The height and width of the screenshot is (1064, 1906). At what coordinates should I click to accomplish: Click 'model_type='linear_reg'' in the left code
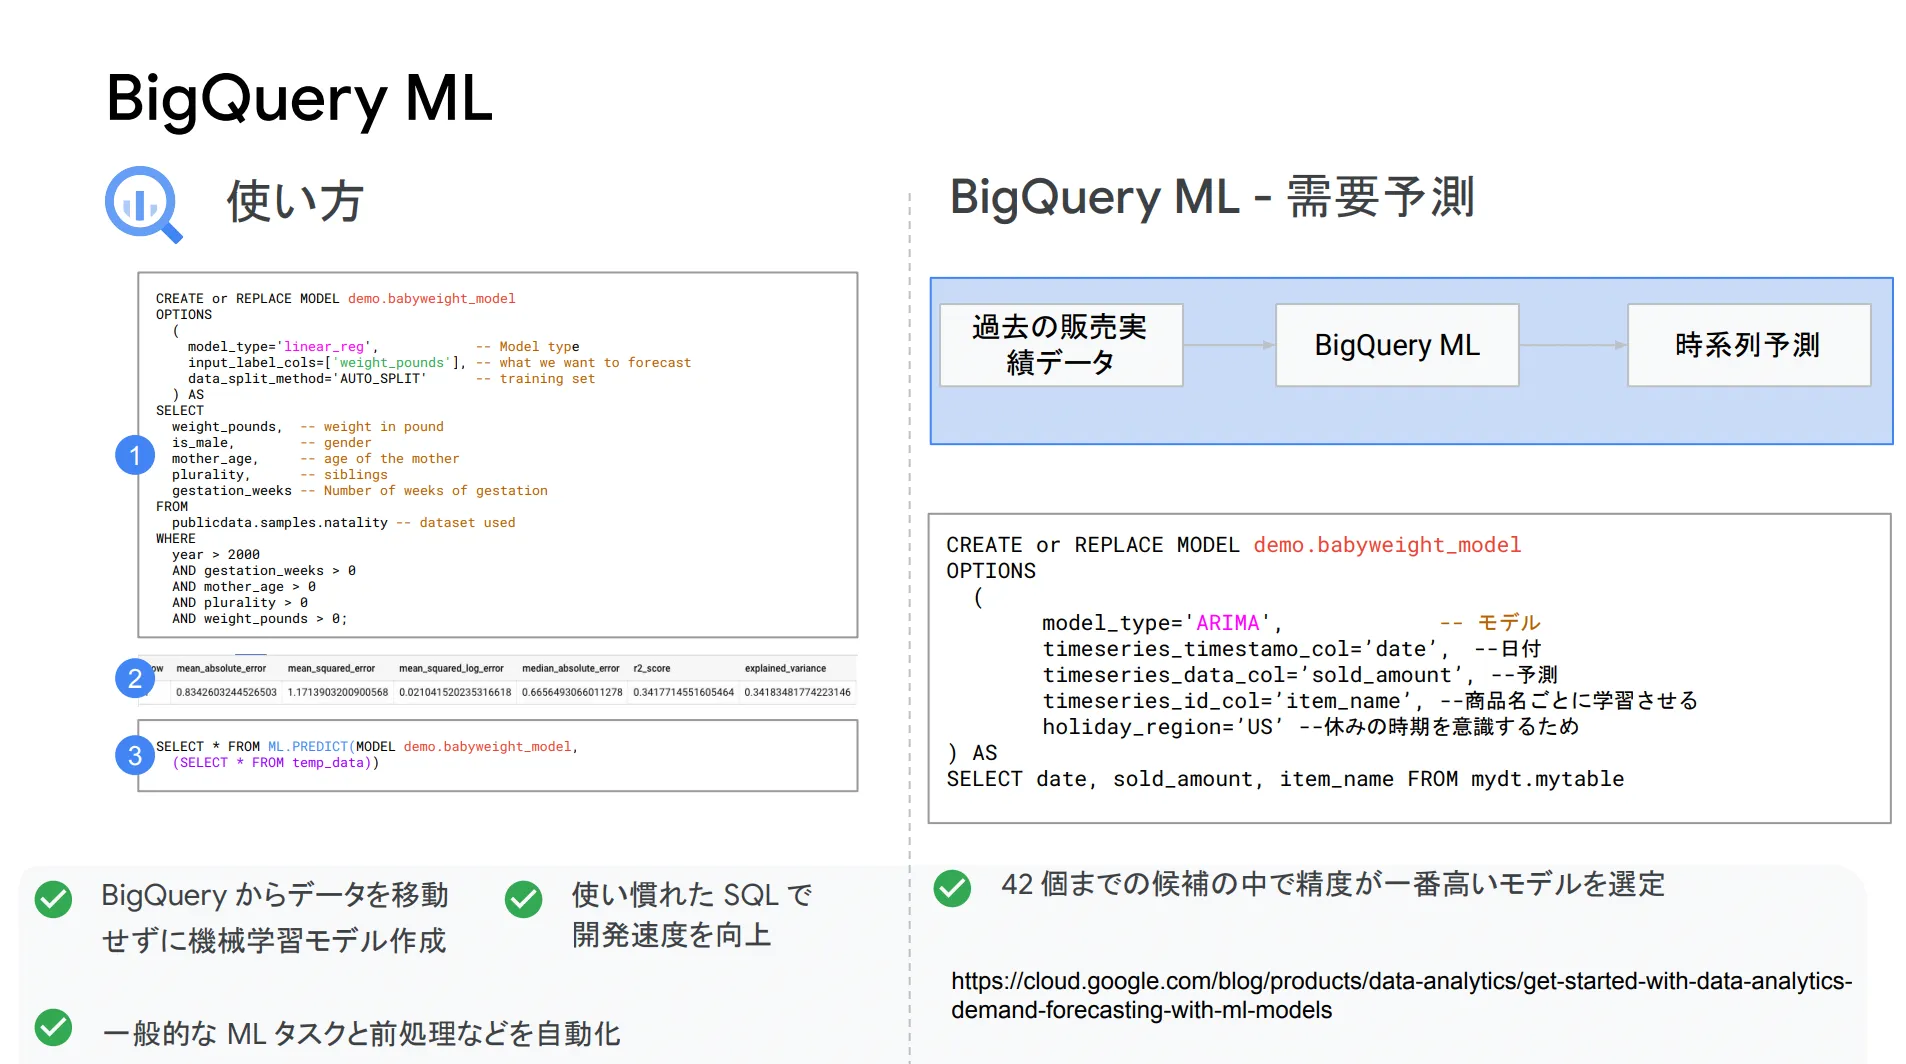tap(283, 346)
